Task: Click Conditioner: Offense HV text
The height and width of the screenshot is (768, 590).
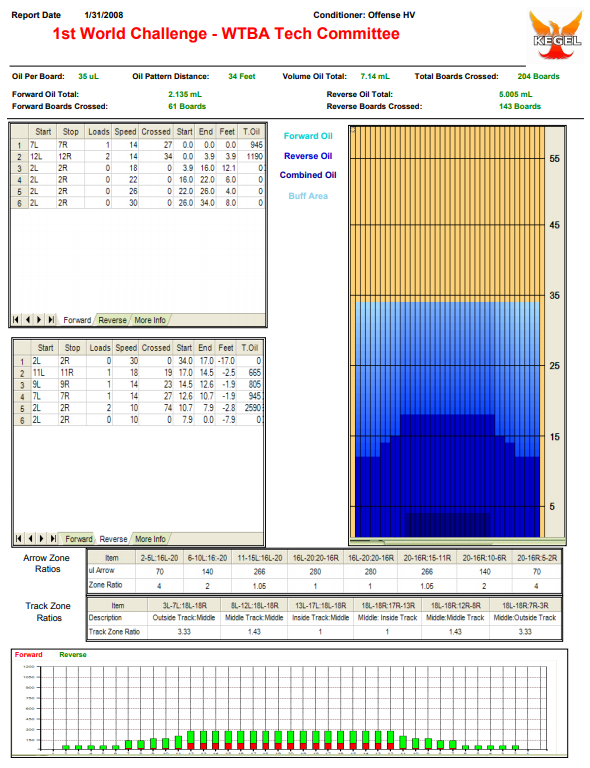Action: [x=364, y=15]
